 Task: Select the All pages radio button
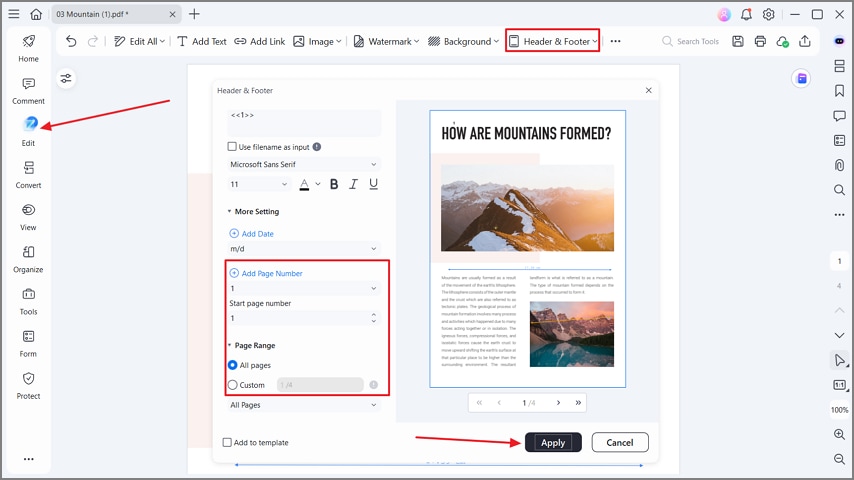[233, 365]
